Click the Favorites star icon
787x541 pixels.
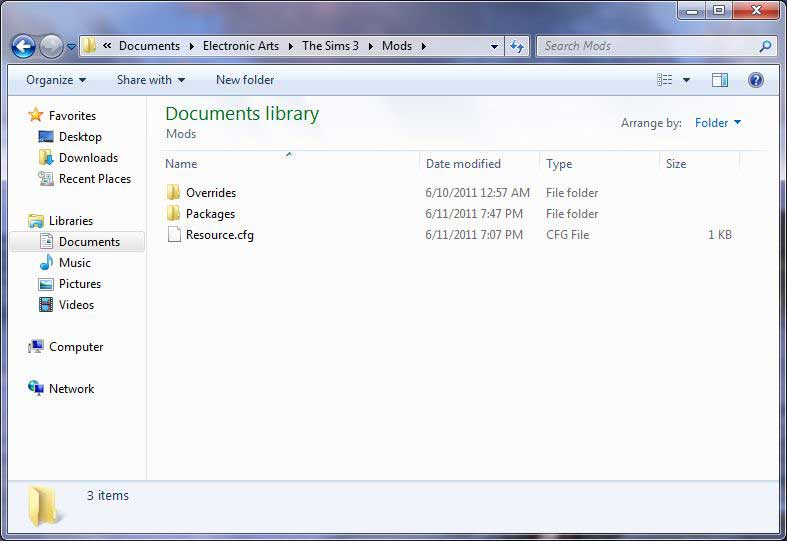(36, 115)
